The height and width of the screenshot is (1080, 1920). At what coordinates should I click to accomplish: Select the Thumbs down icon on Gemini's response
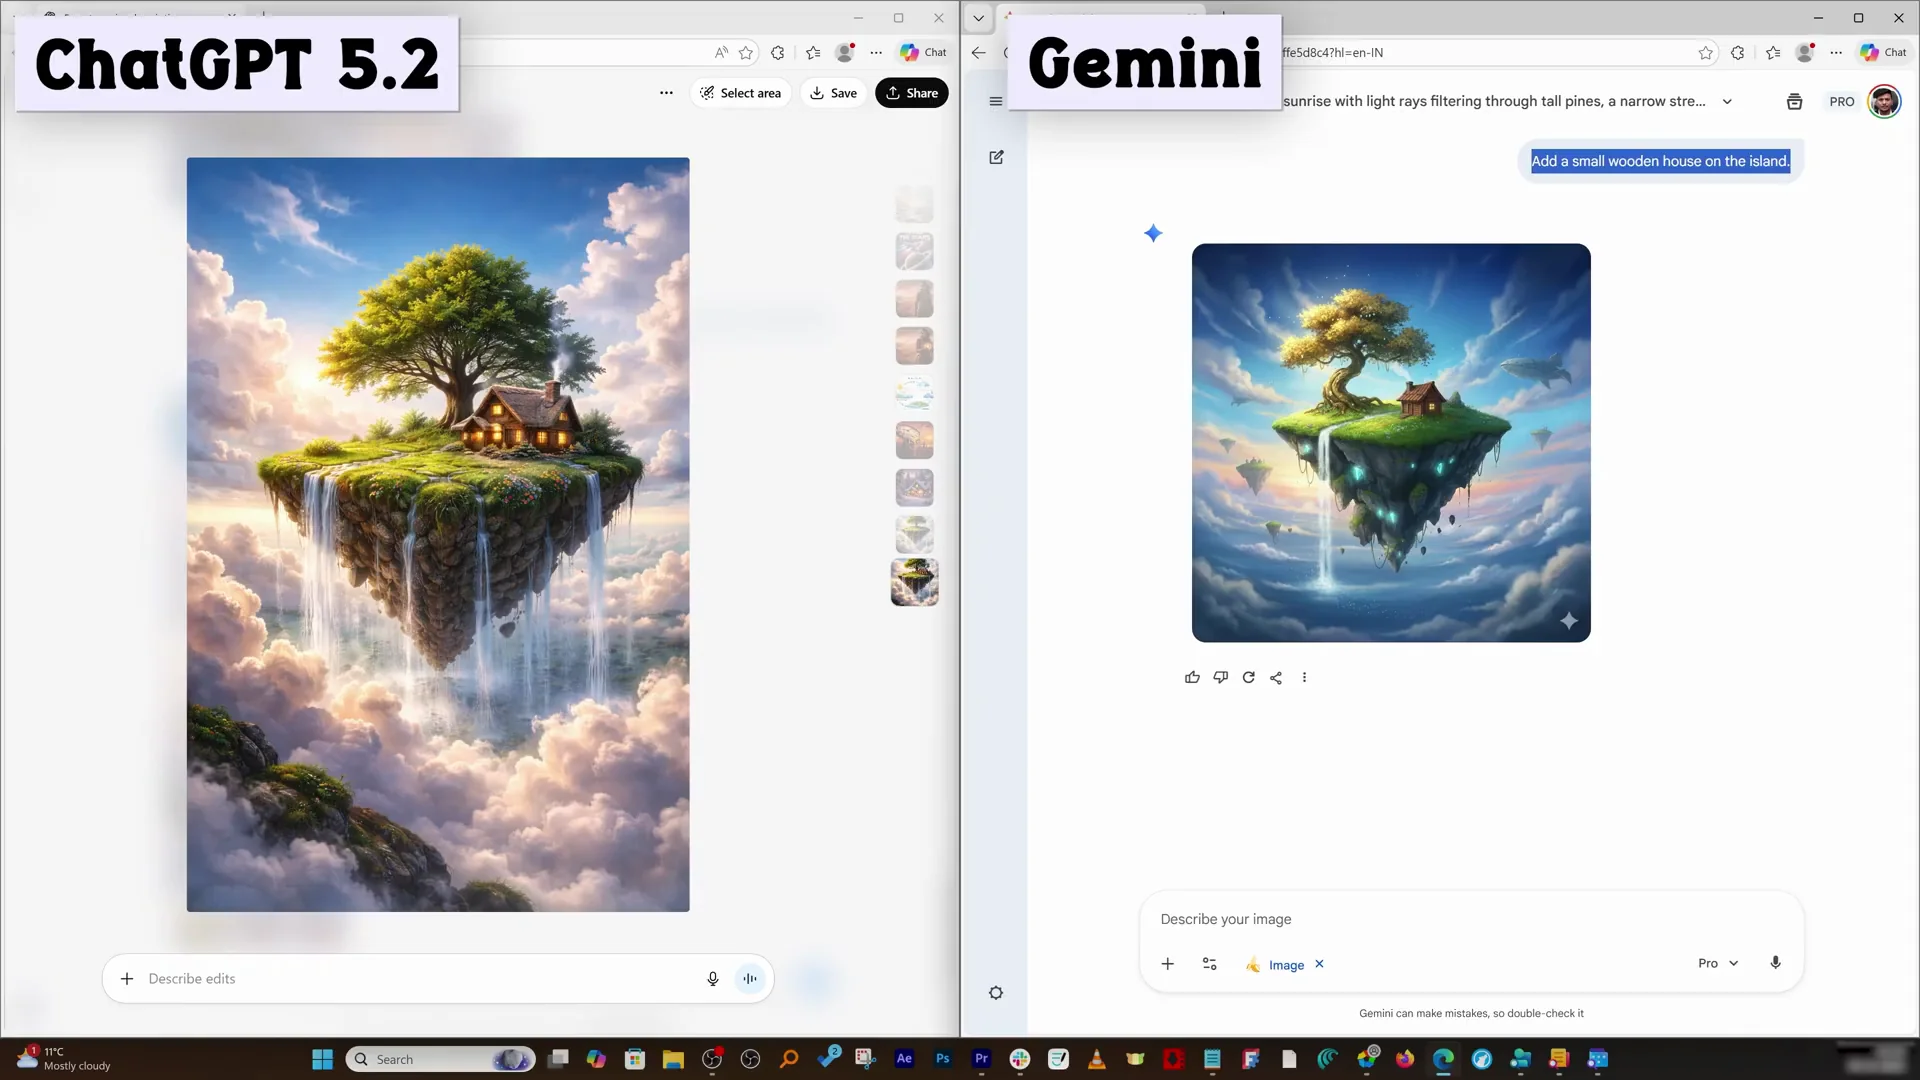pos(1220,677)
